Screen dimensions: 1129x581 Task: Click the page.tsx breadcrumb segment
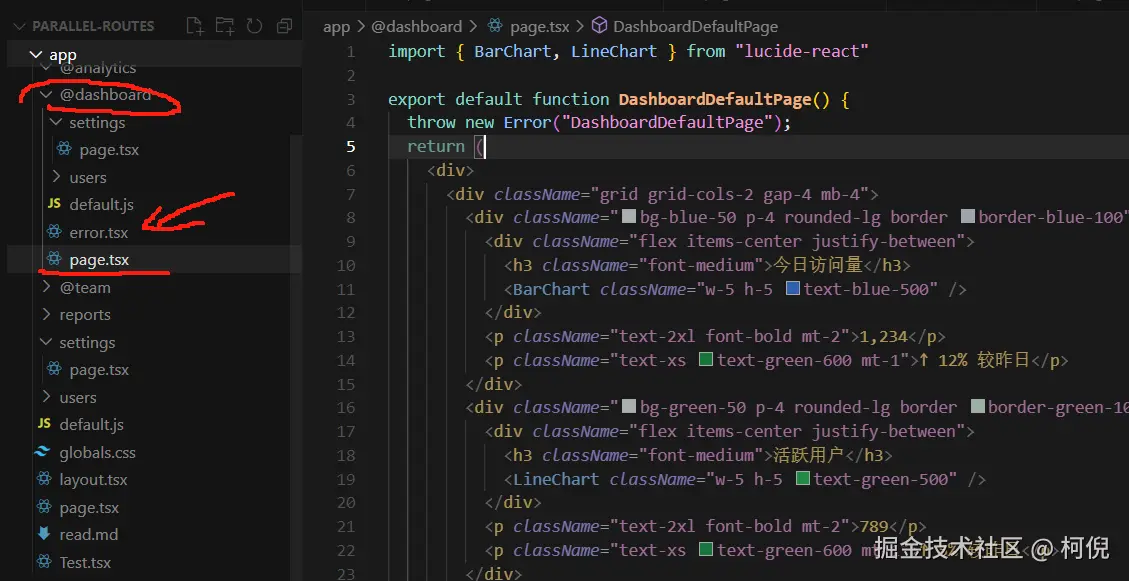(539, 27)
